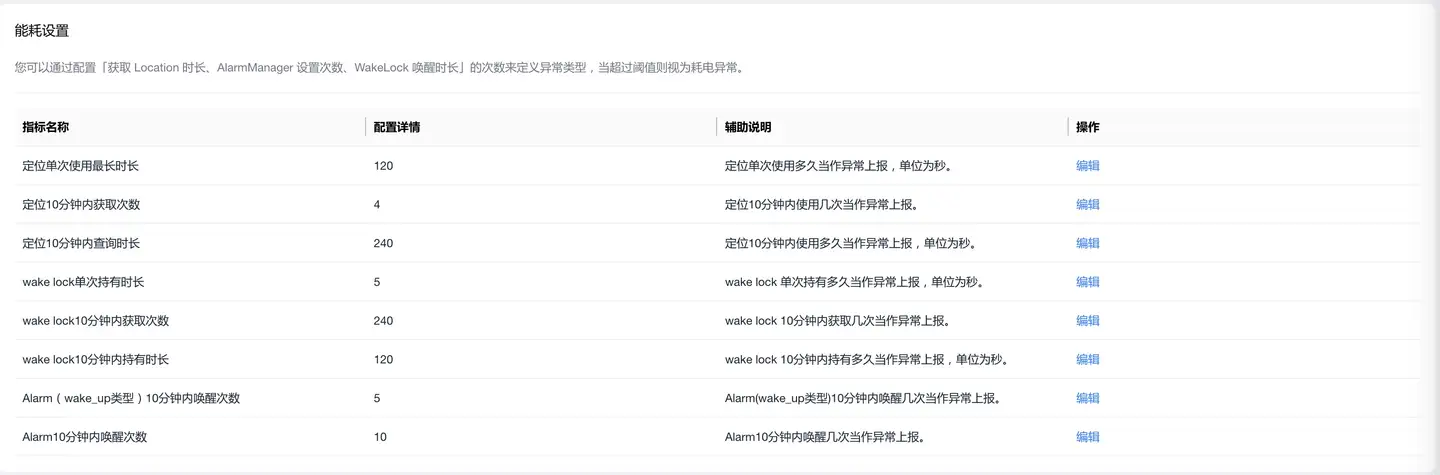Screen dimensions: 1440x475
Task: Open 编辑 for 定位10分钟内查询时长
Action: point(1087,243)
